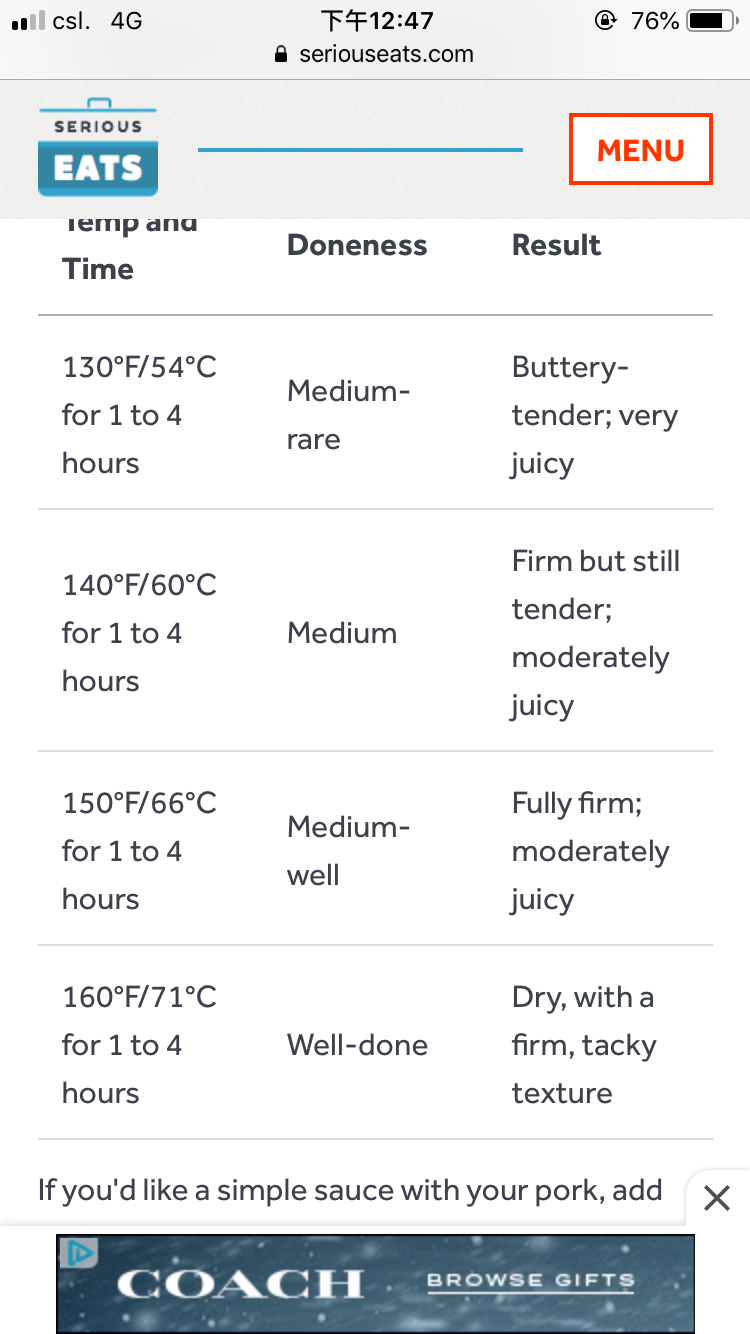Open the Coach Browse Gifts ad link
Viewport: 750px width, 1334px height.
(530, 1283)
